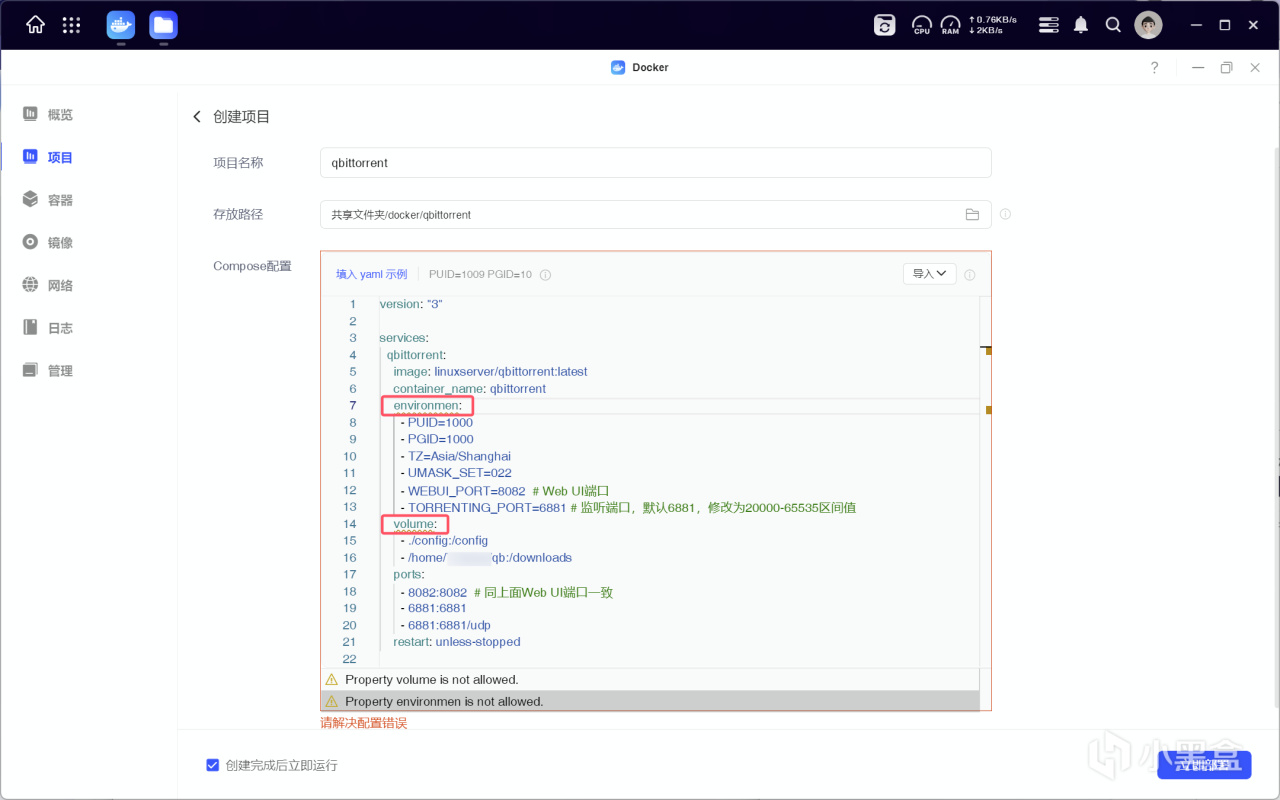The width and height of the screenshot is (1280, 800).
Task: Open Docker help question mark
Action: (x=1155, y=67)
